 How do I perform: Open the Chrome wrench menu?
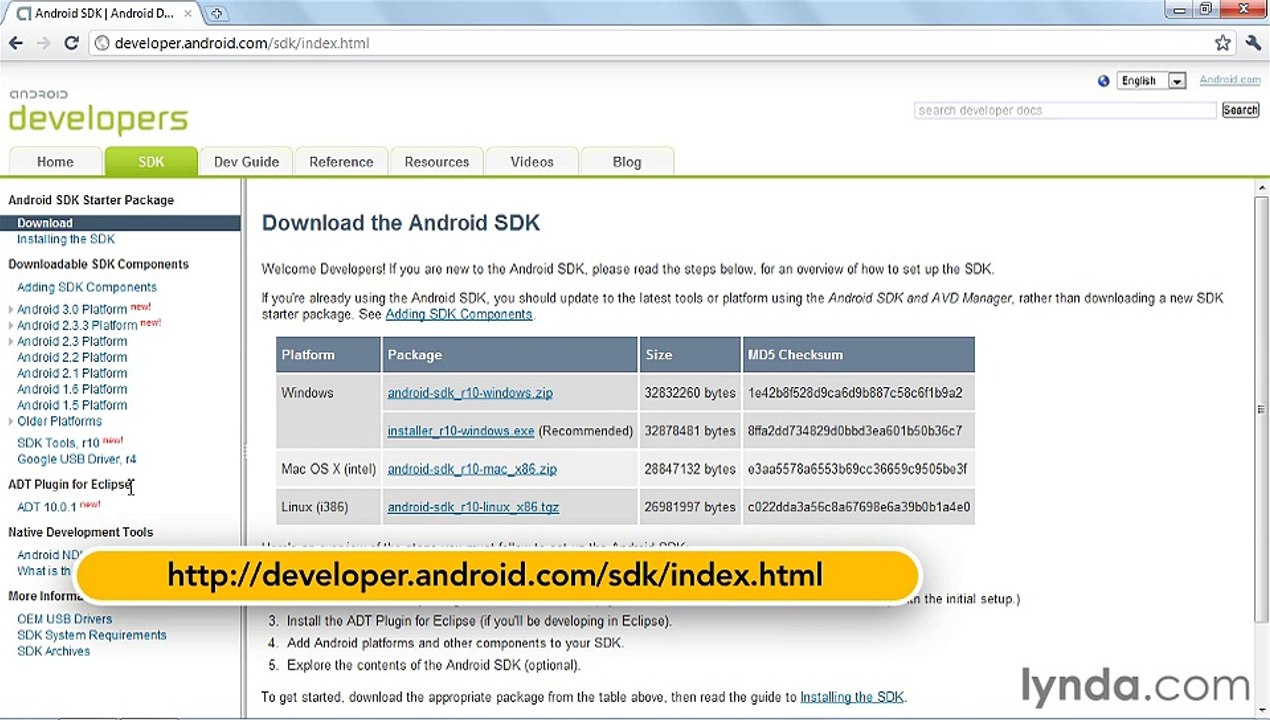1253,43
